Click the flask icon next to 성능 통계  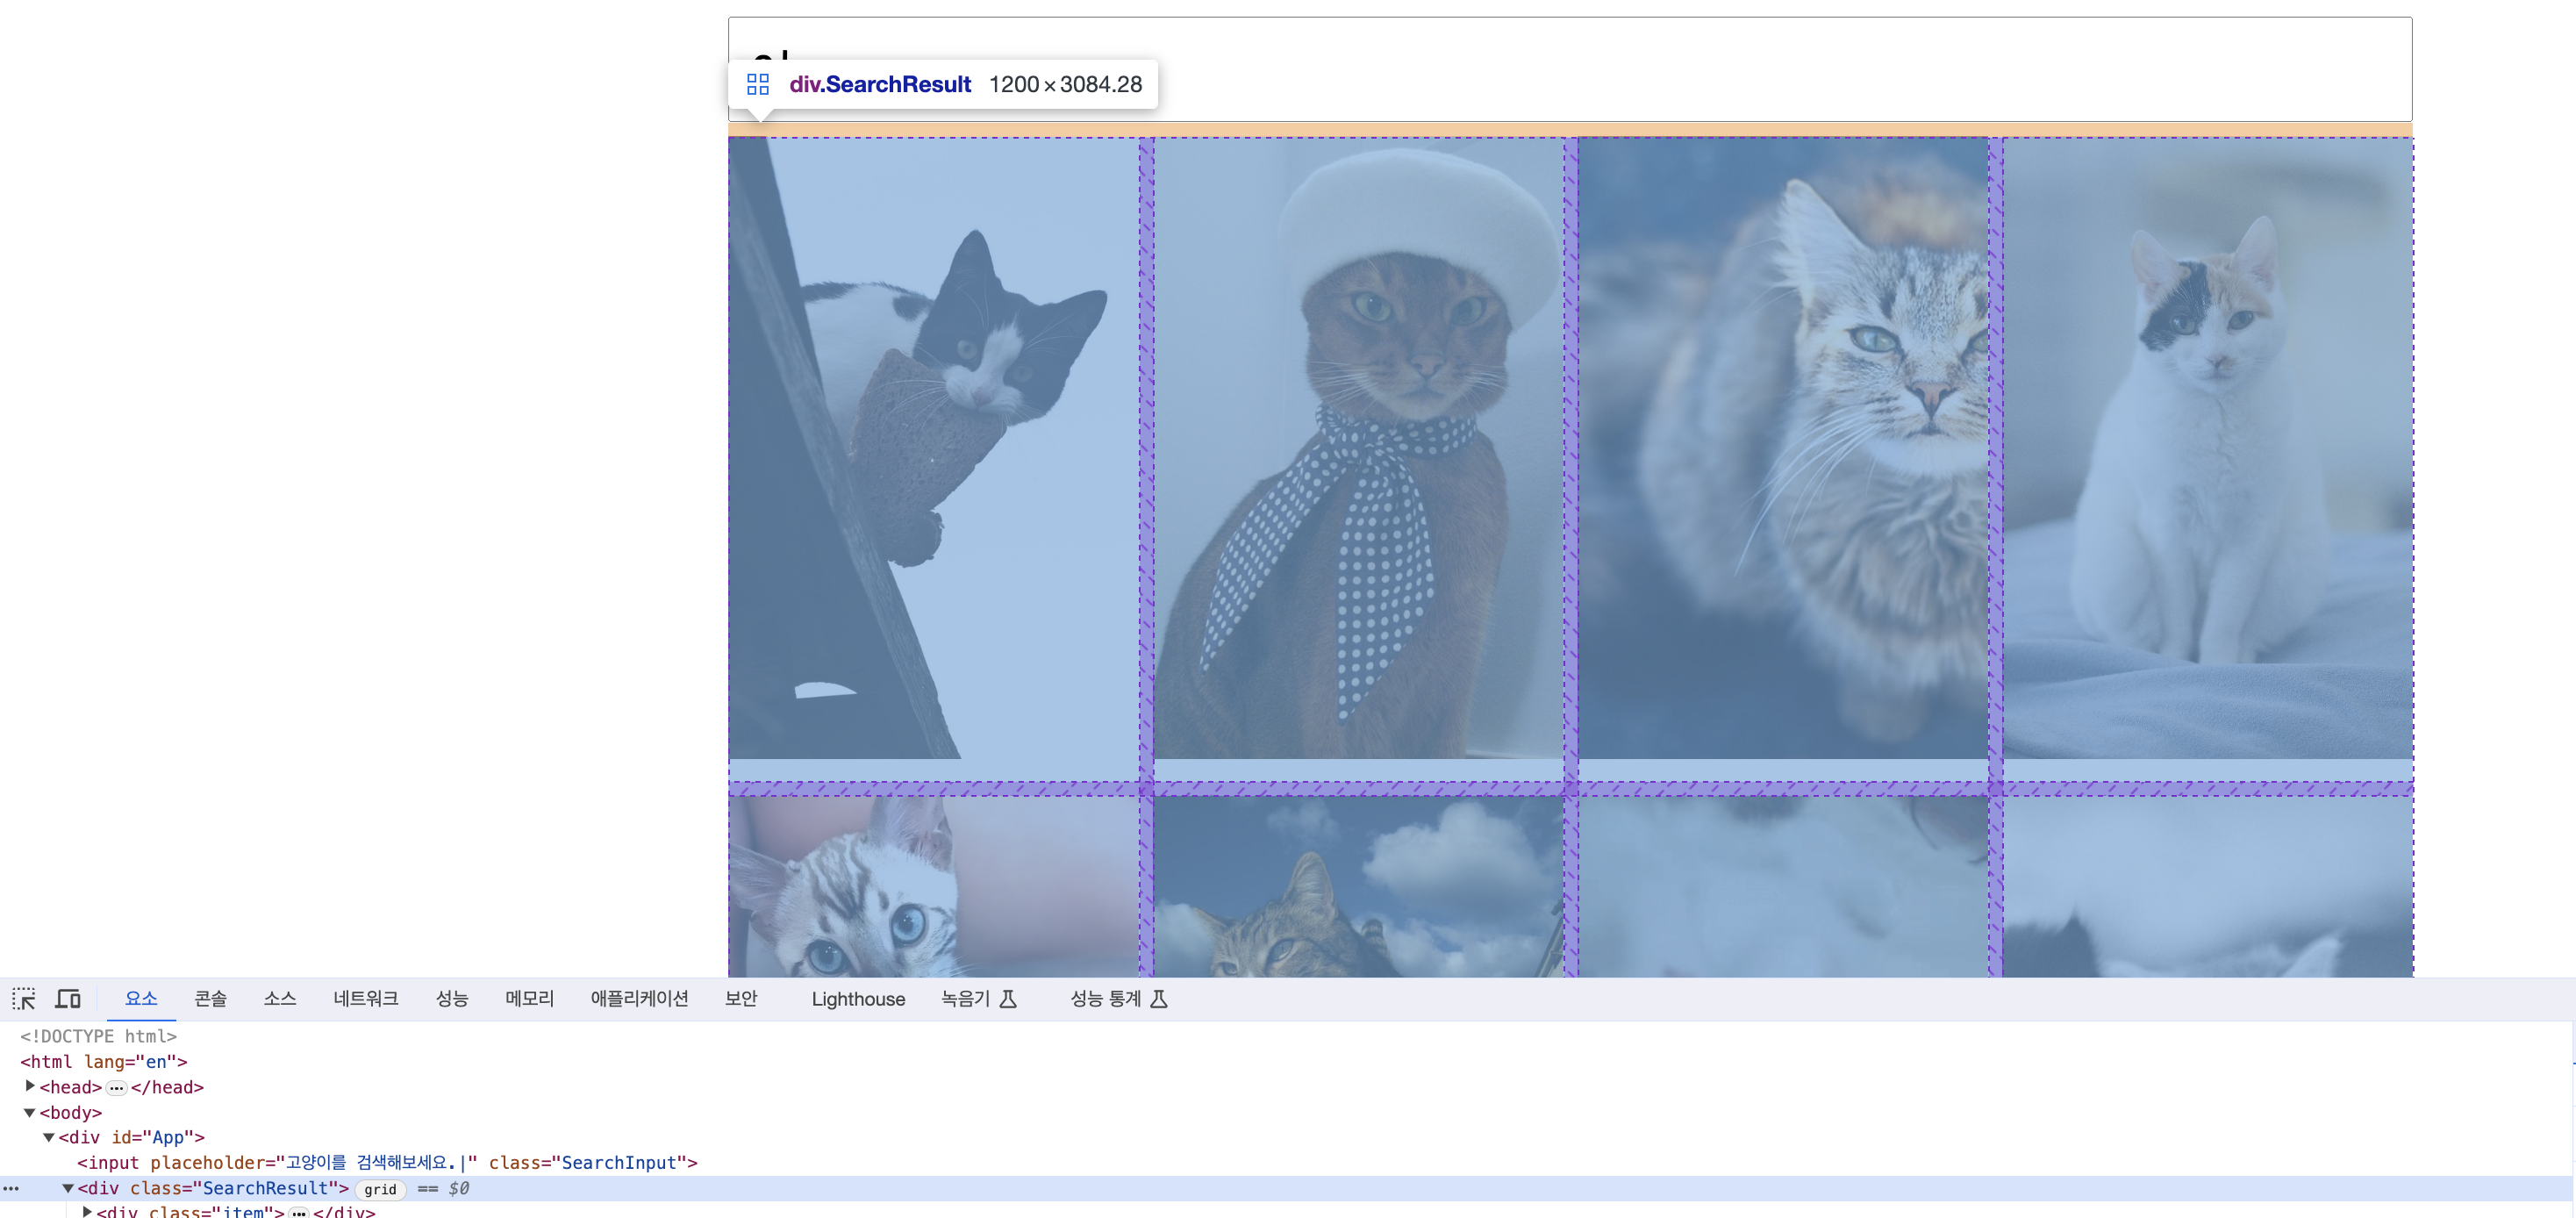pos(1159,998)
